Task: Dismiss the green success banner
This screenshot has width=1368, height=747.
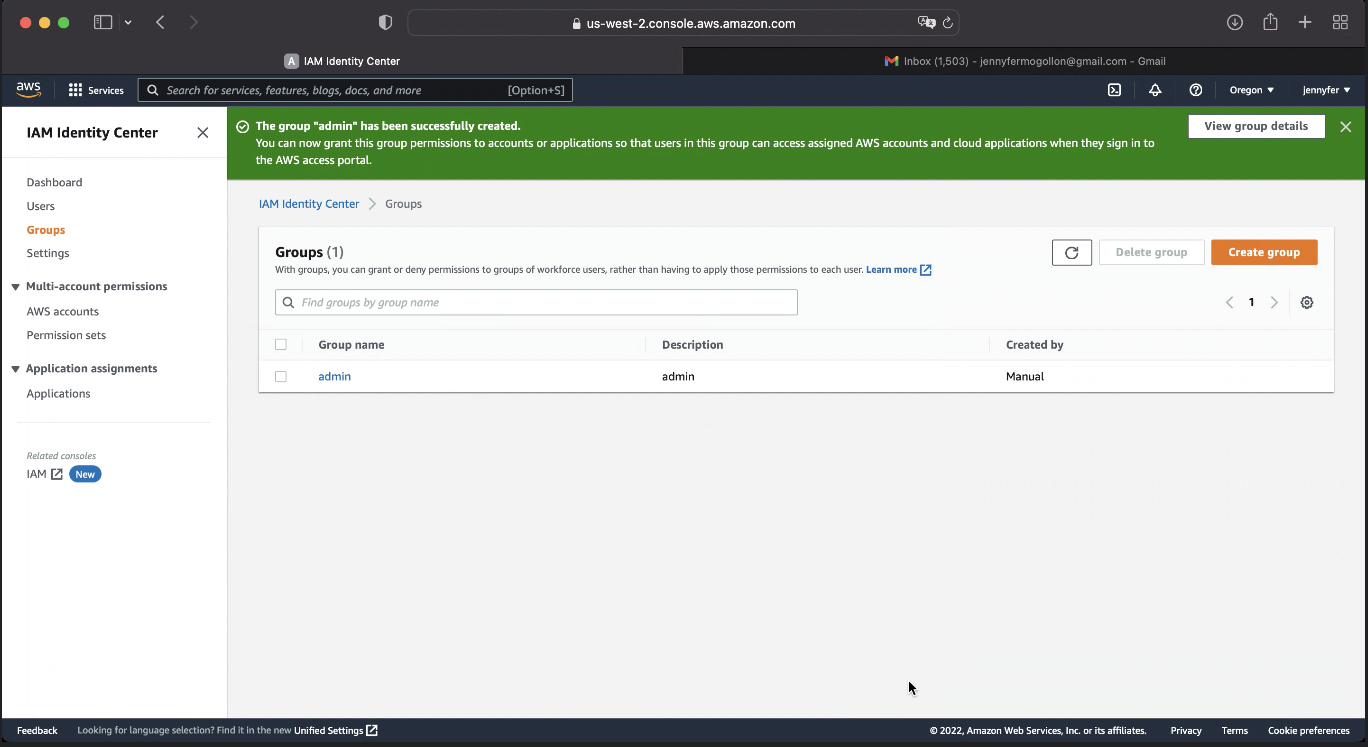Action: [x=1346, y=127]
